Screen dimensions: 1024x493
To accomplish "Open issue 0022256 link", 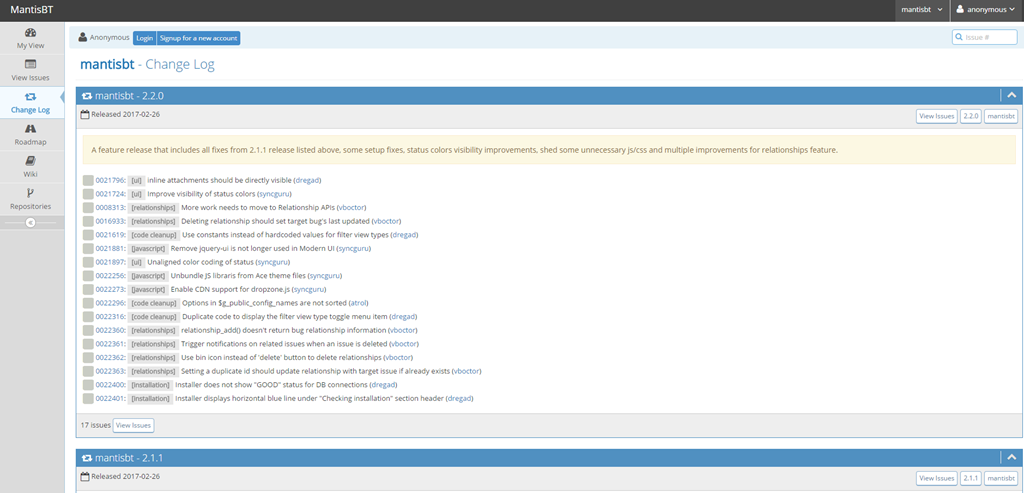I will tap(110, 276).
